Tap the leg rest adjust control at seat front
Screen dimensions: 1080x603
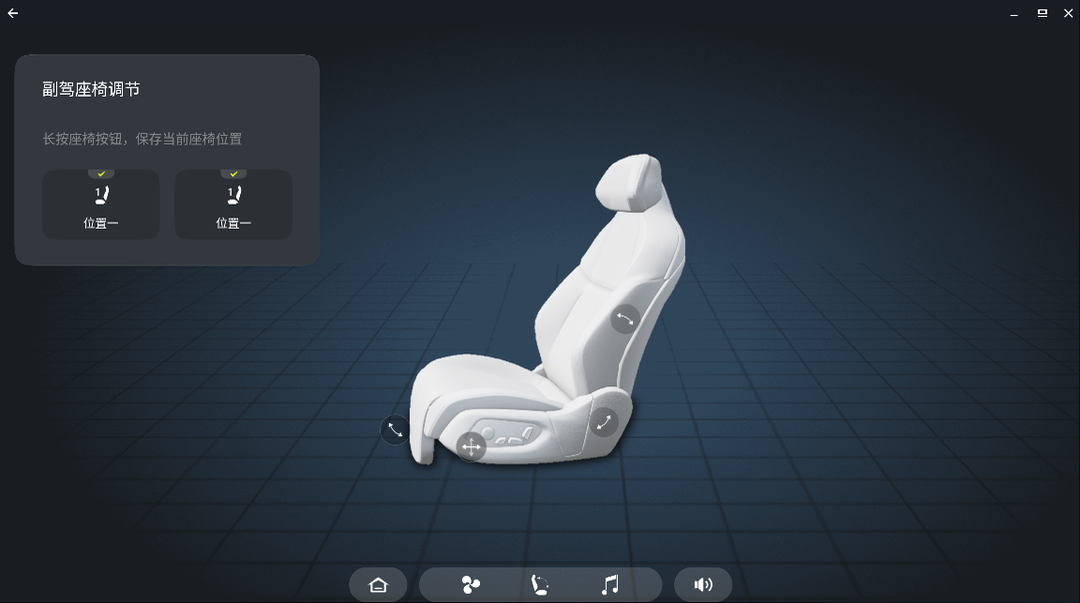click(394, 430)
